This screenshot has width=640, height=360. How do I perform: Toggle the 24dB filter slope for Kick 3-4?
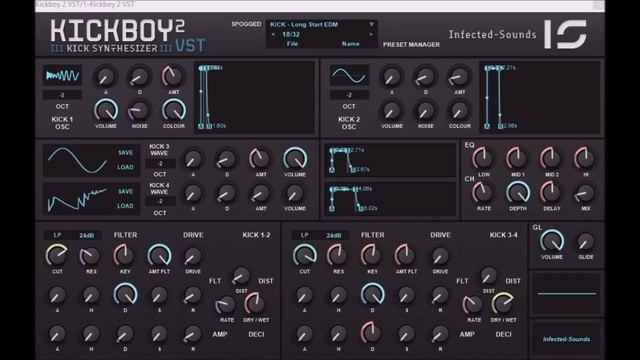[333, 236]
